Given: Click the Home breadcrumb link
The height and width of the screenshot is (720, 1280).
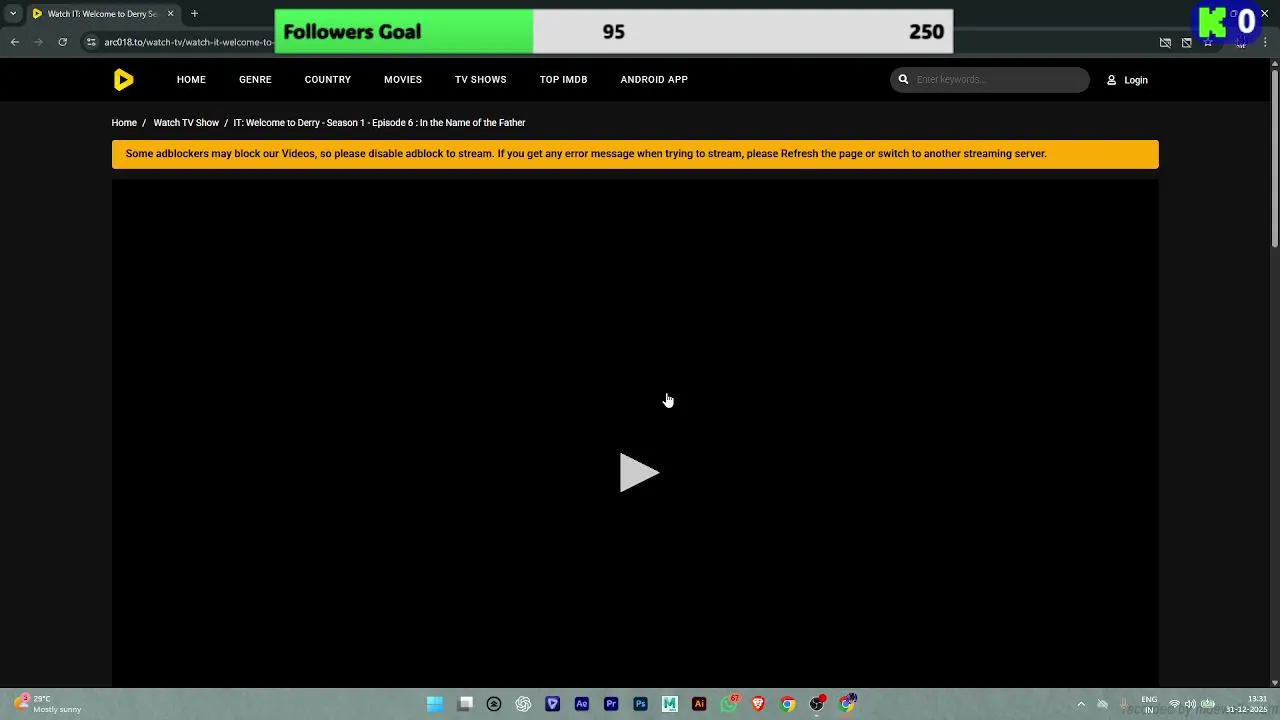Looking at the screenshot, I should (x=124, y=123).
